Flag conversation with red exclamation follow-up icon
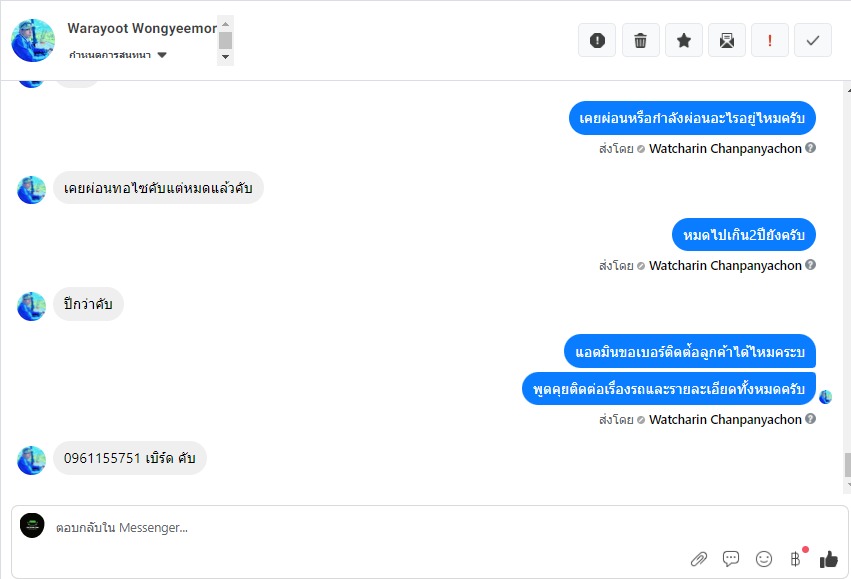The width and height of the screenshot is (851, 579). coord(770,40)
